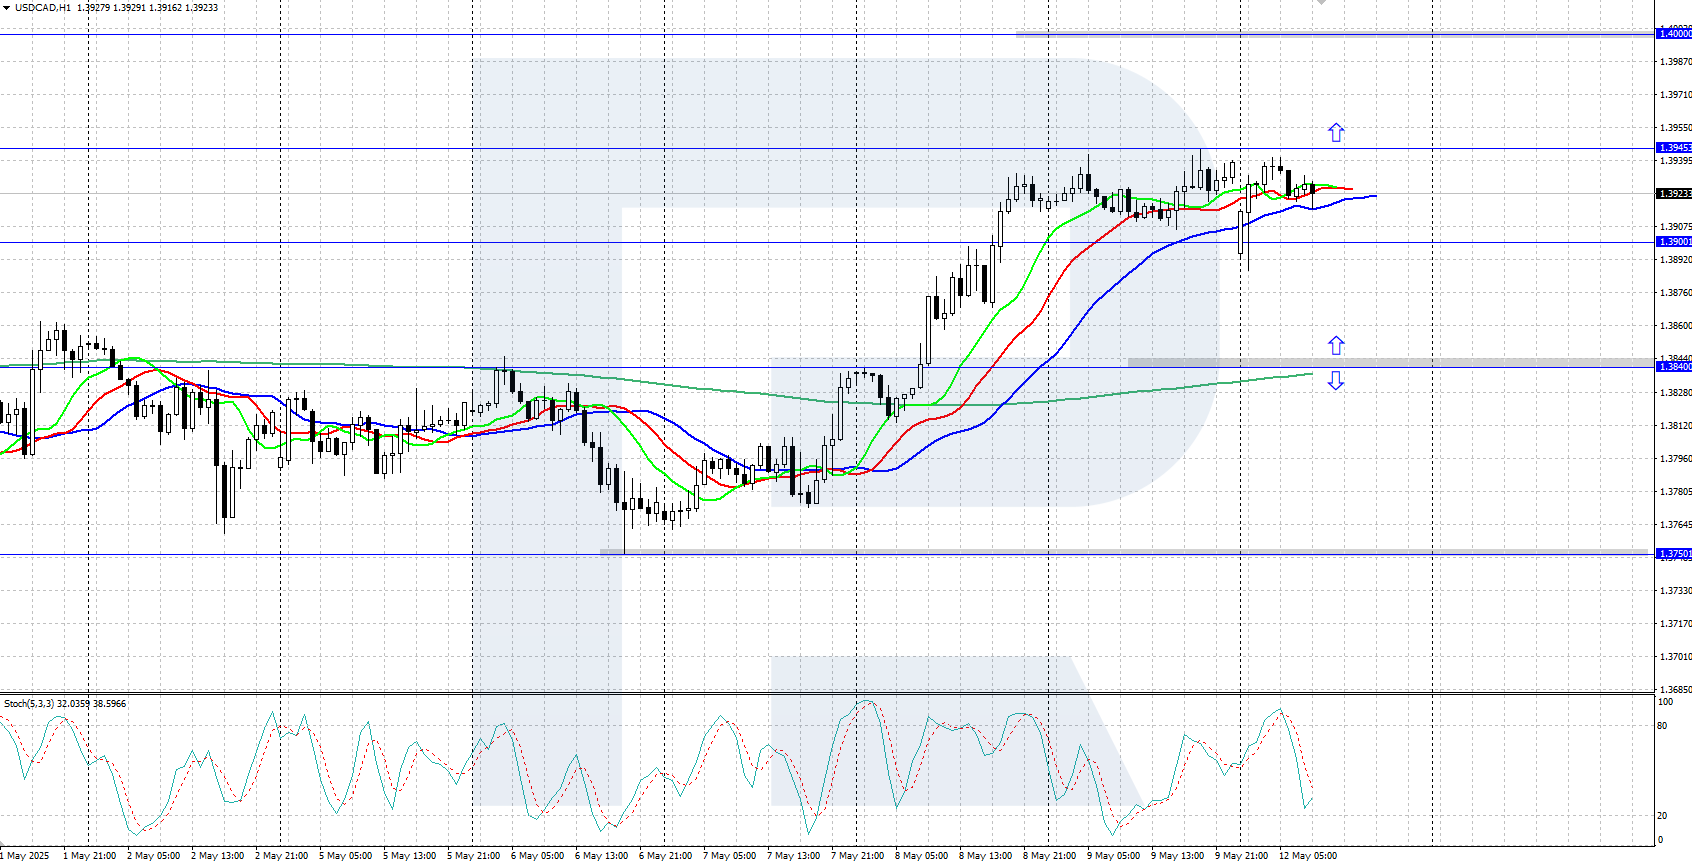Click the 1.36850 value on price axis
This screenshot has width=1692, height=865.
(1676, 690)
